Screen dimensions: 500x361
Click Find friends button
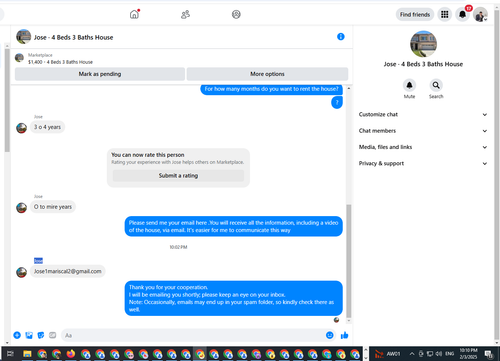coord(415,14)
